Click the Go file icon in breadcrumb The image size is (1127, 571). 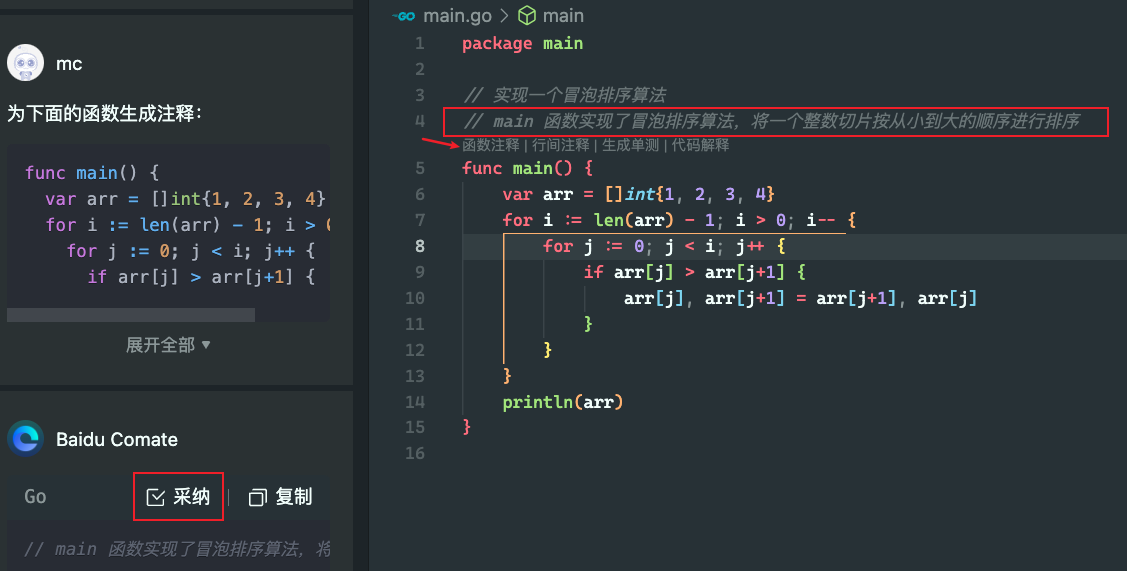tap(405, 16)
